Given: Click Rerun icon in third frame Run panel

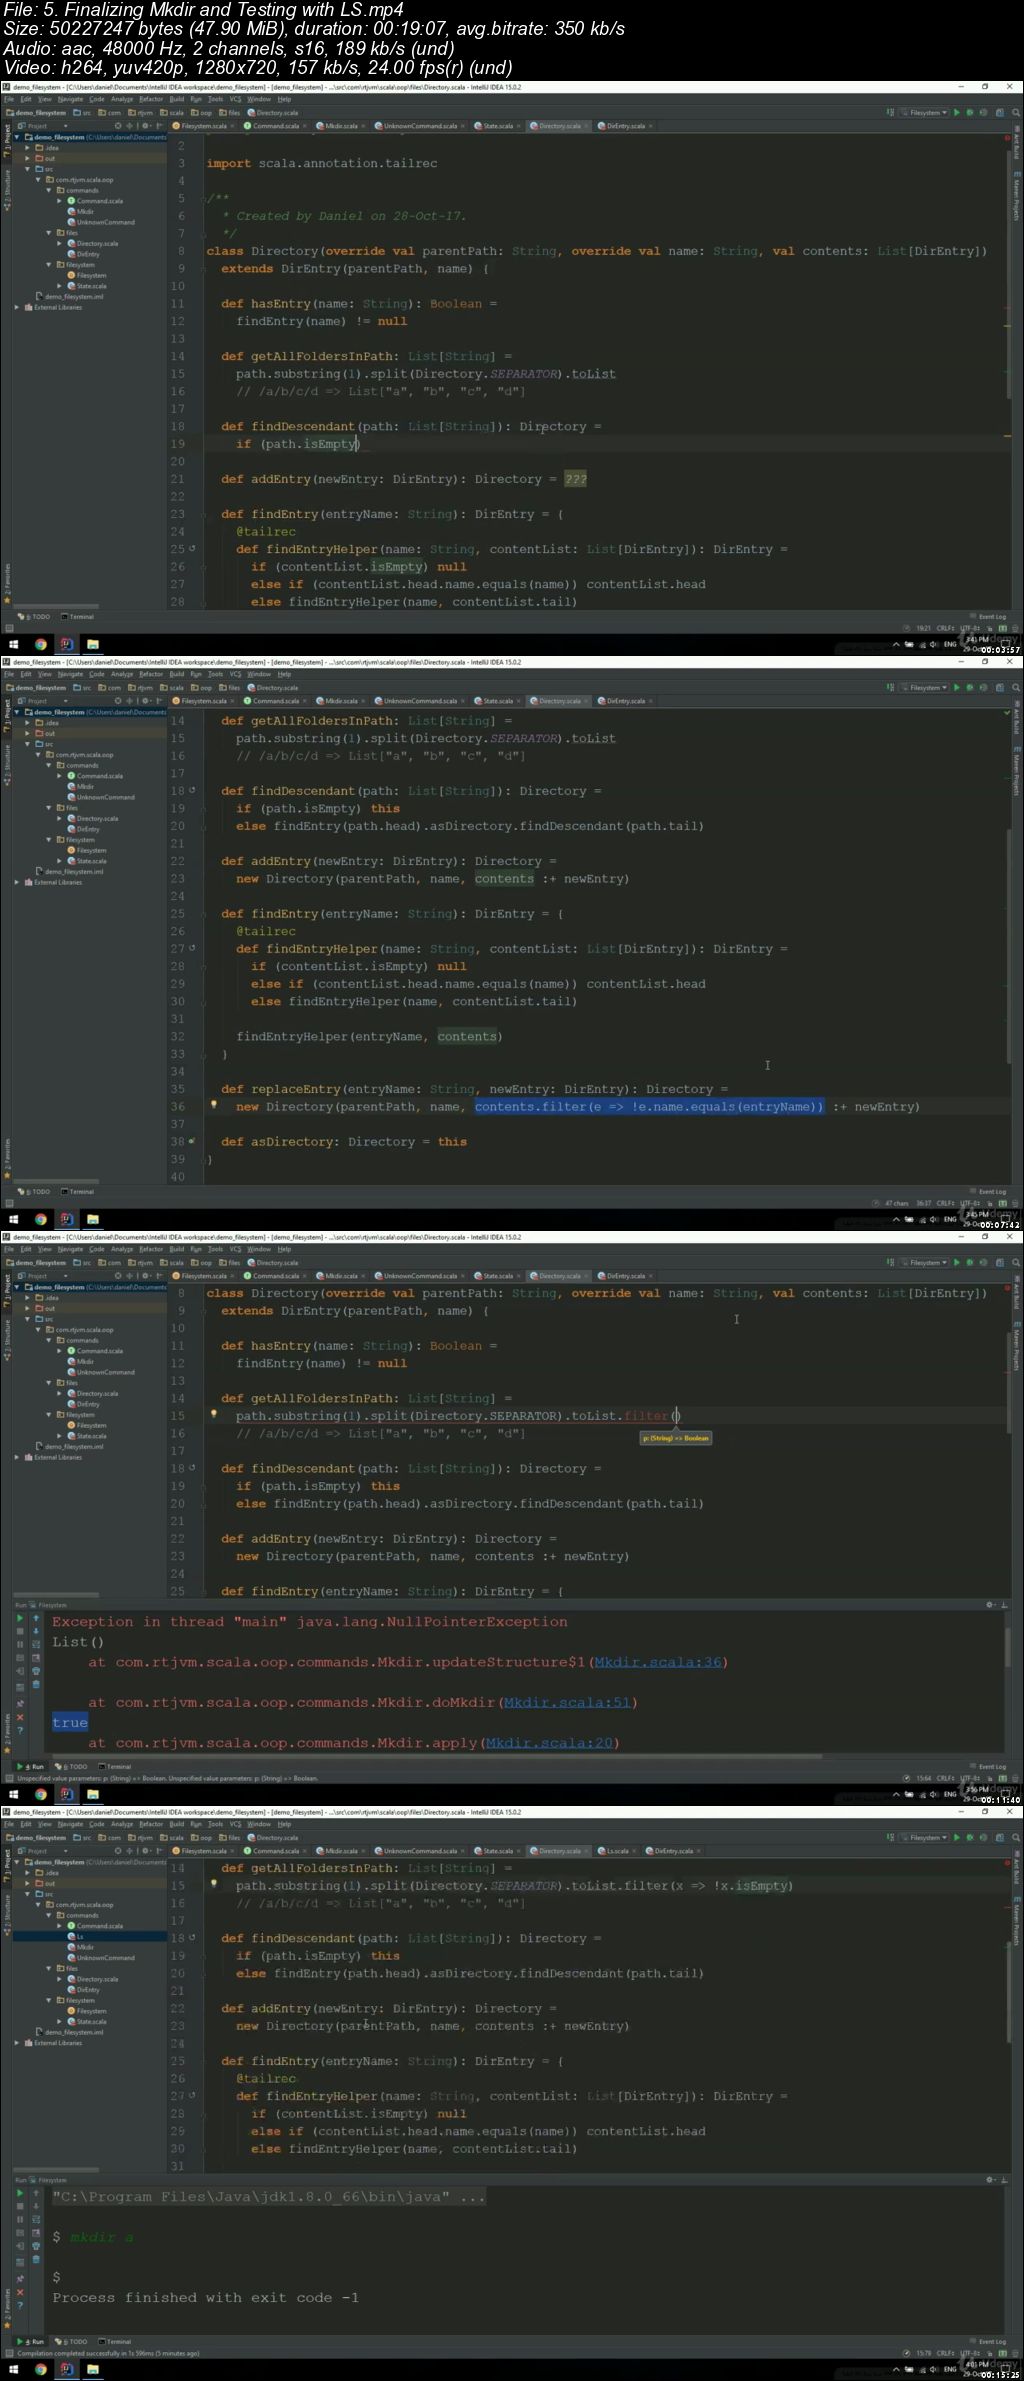Looking at the screenshot, I should pos(20,1617).
